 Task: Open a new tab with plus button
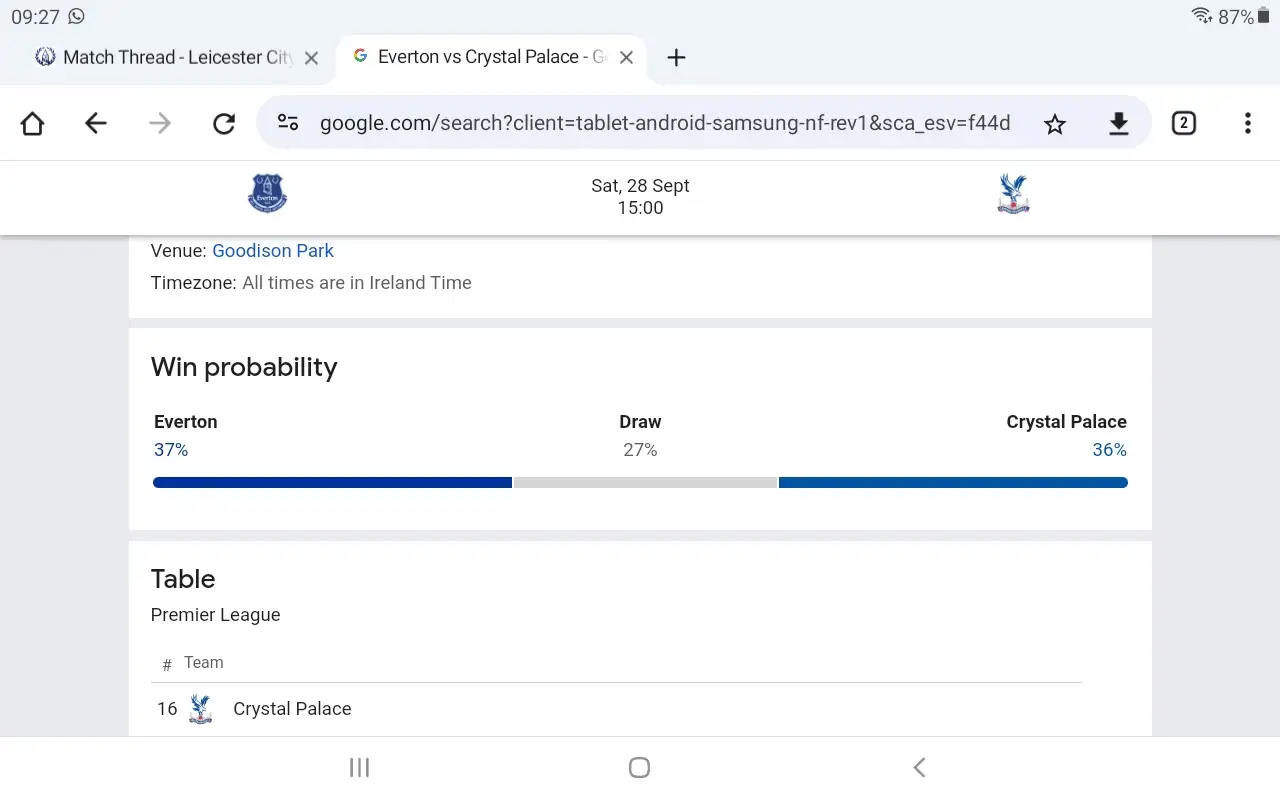point(676,58)
